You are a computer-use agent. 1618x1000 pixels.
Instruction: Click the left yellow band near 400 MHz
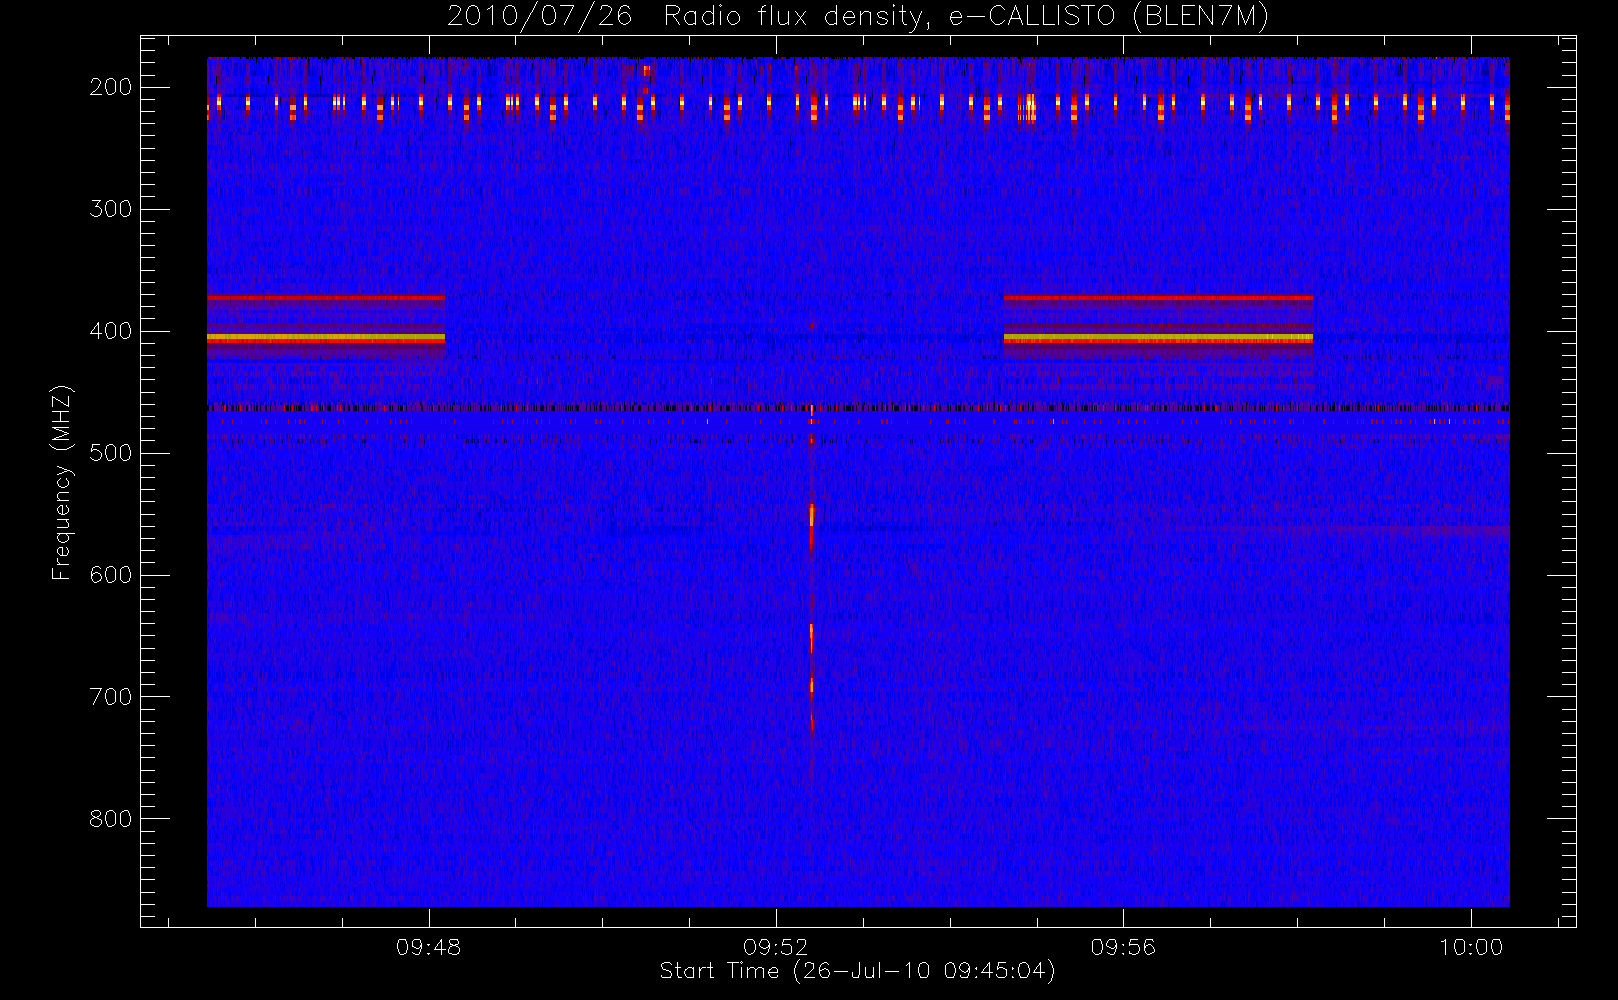[x=326, y=339]
